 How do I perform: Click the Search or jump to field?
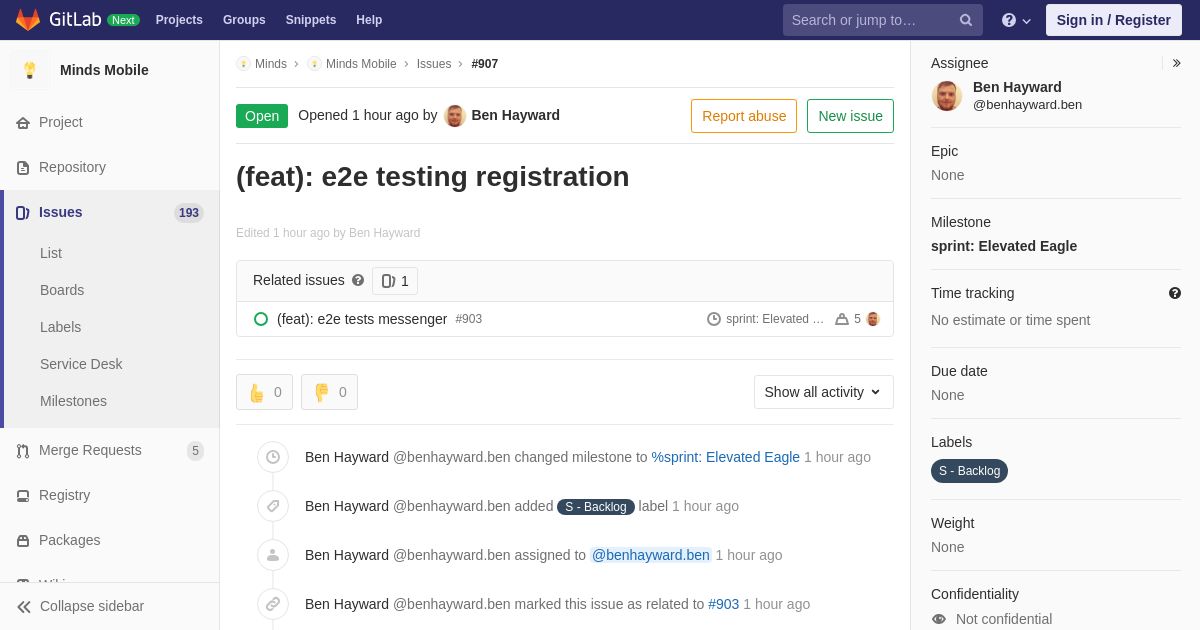point(870,20)
